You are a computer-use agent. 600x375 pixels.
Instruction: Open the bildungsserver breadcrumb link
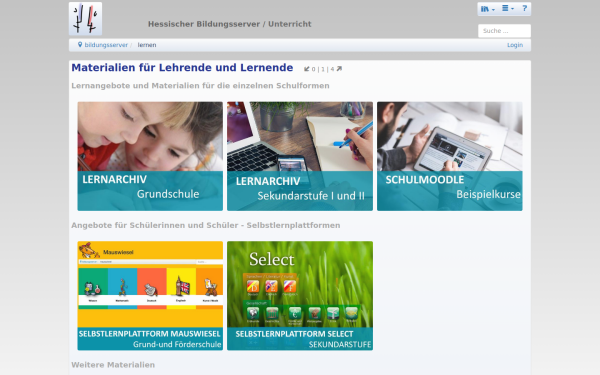point(106,45)
